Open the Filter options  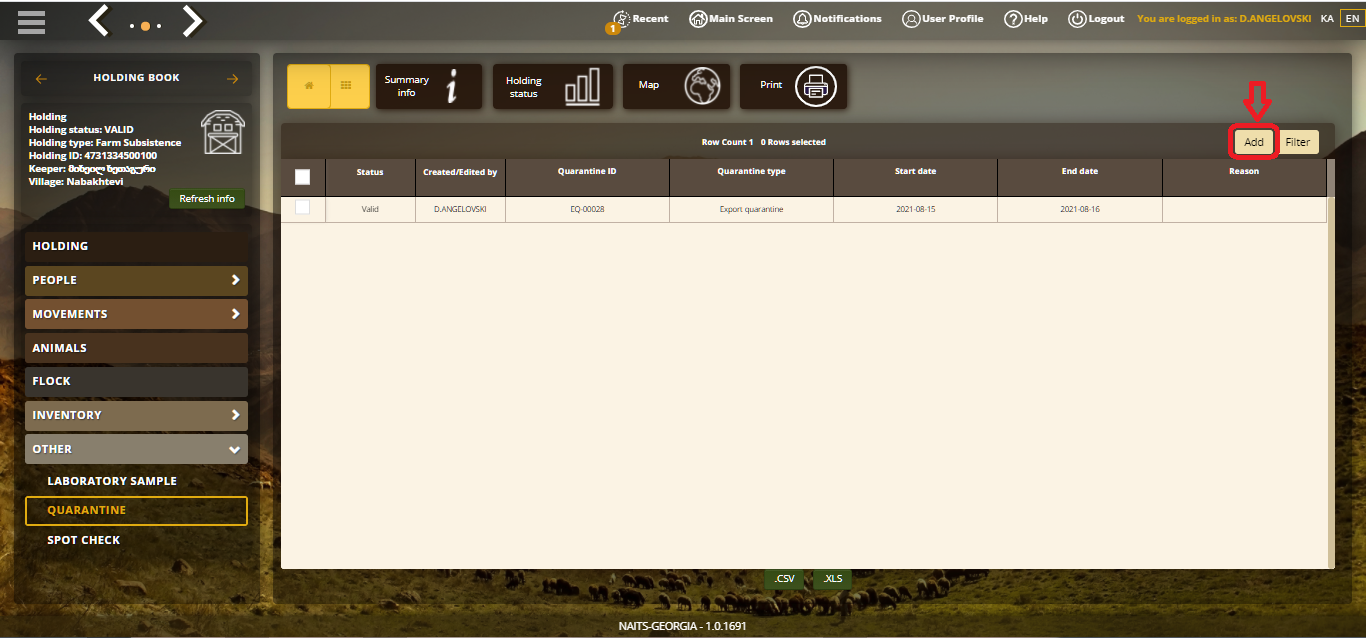pos(1298,142)
